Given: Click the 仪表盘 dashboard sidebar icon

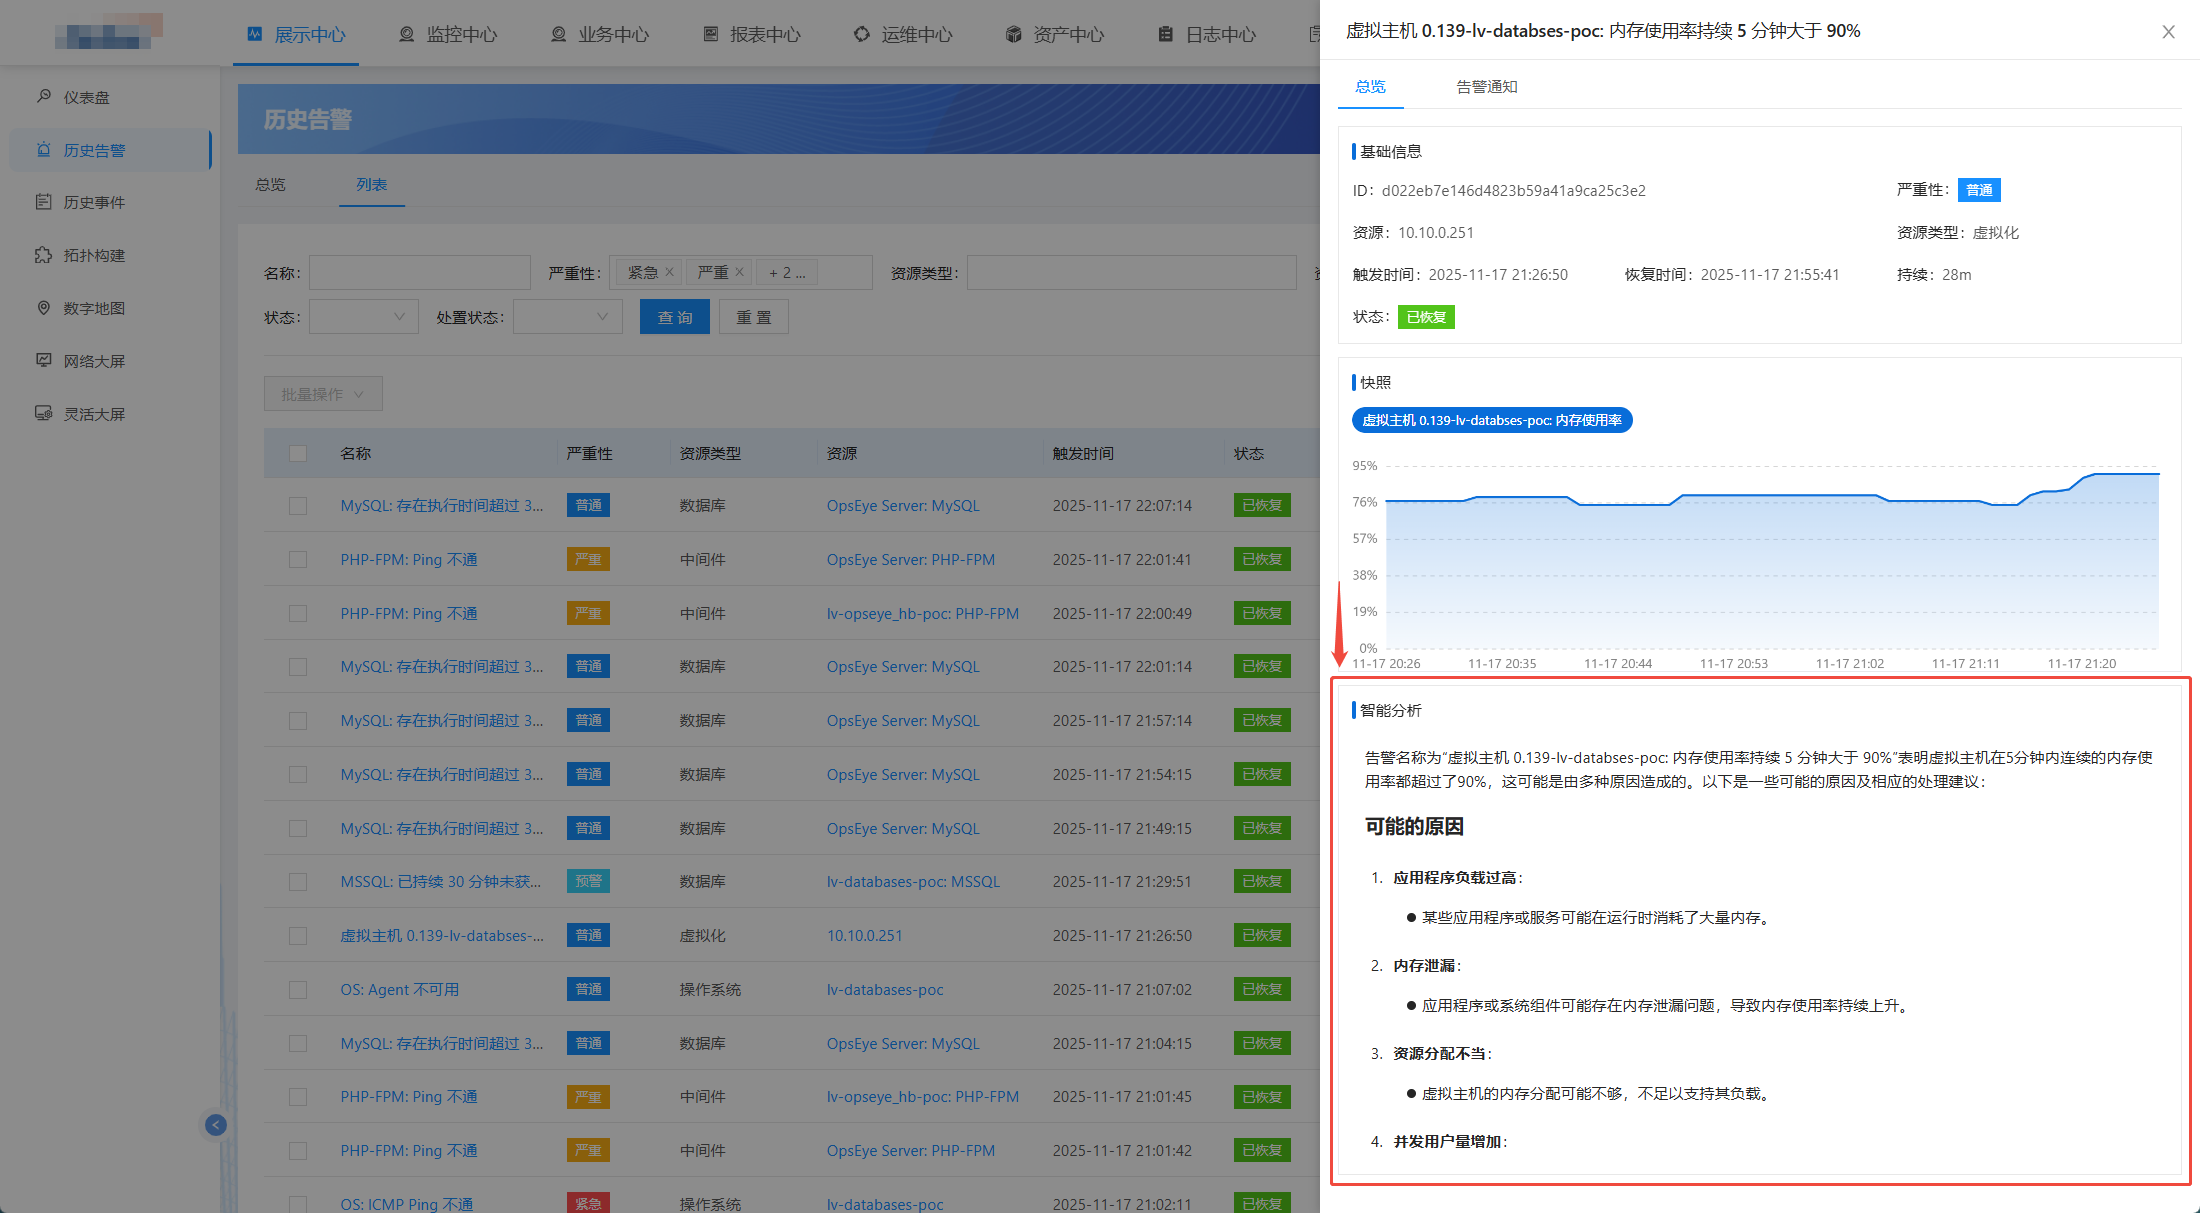Looking at the screenshot, I should (44, 97).
